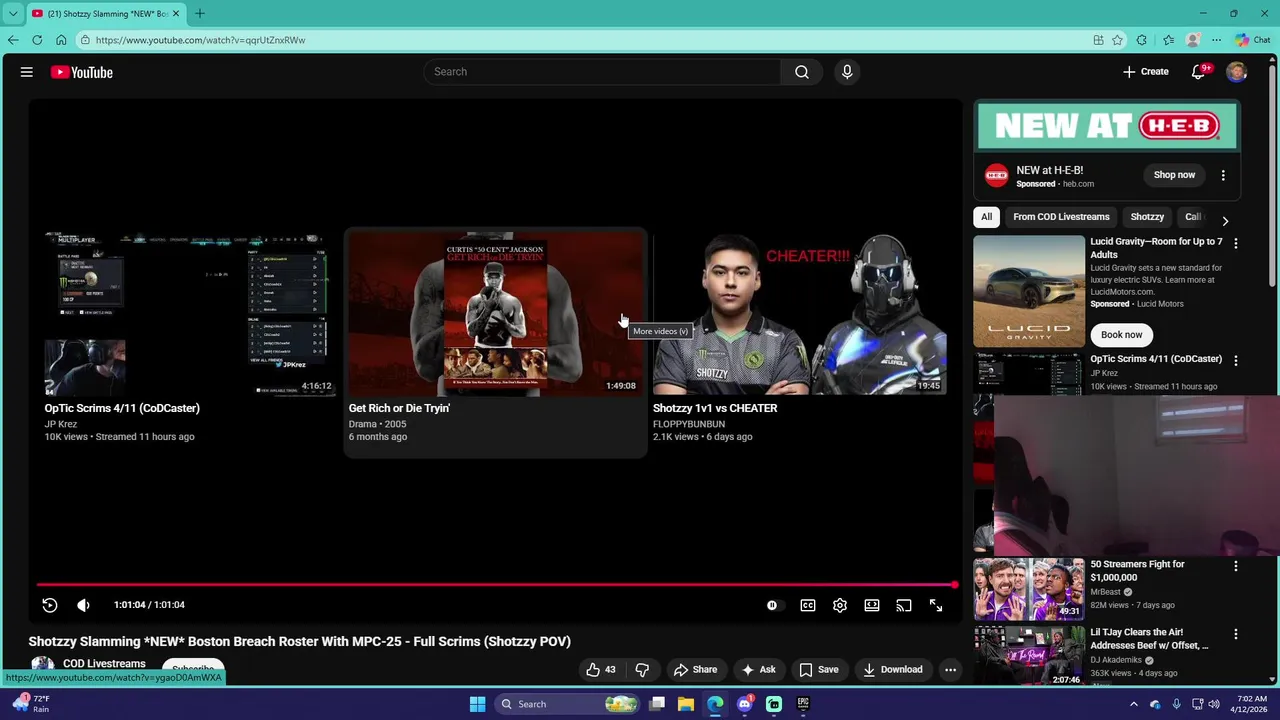Toggle closed captions in the player

[x=808, y=605]
